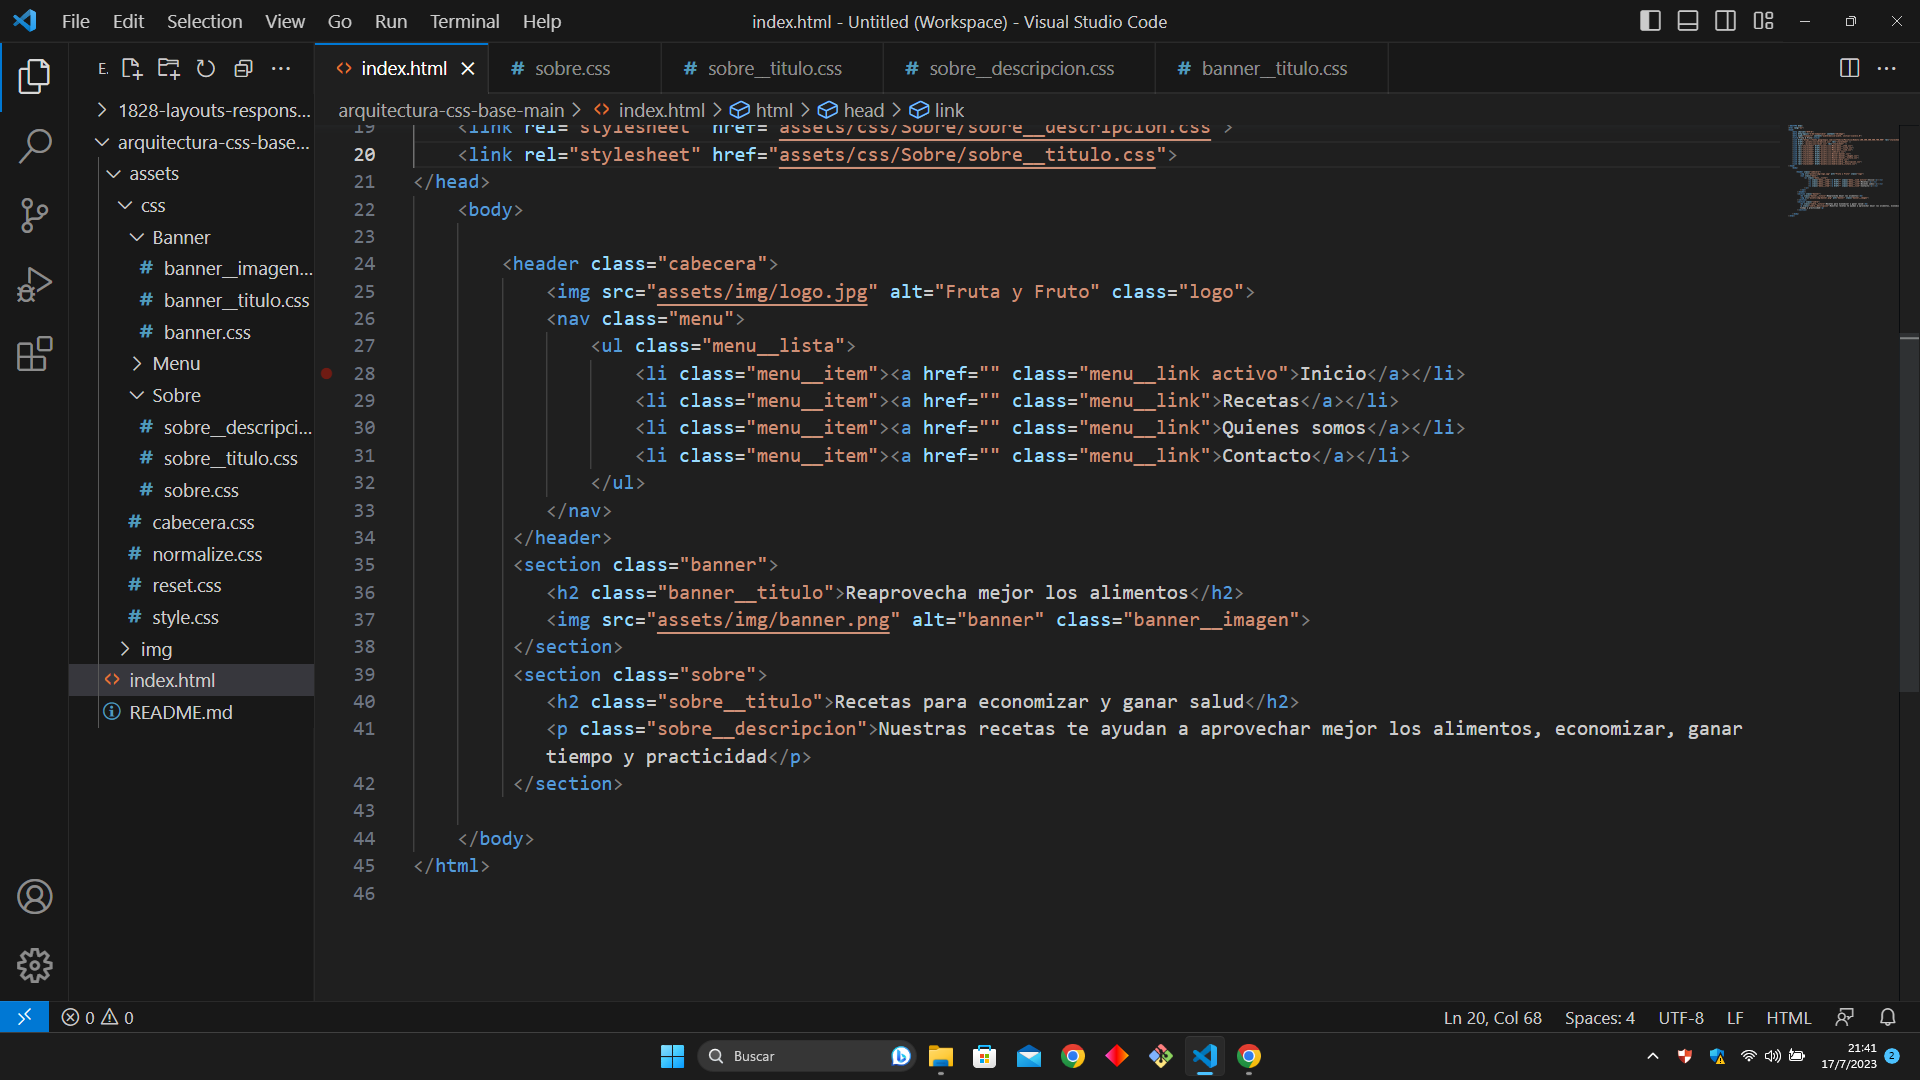Open Windows Start menu
The image size is (1920, 1080).
672,1056
